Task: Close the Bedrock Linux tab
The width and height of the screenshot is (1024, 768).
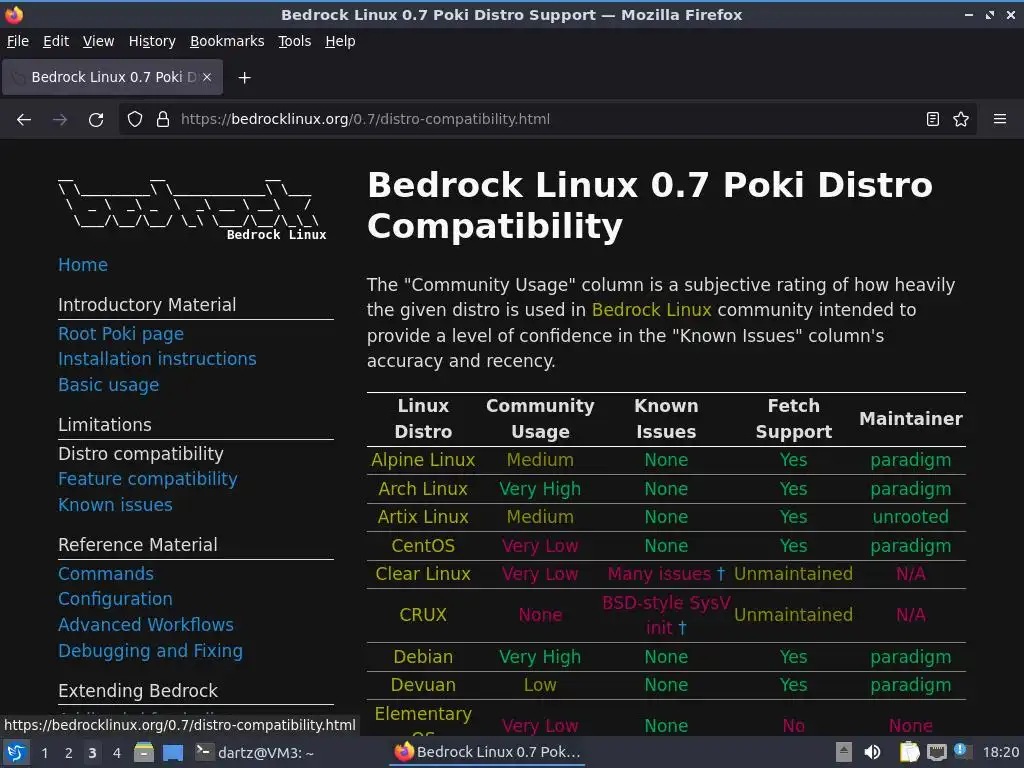Action: tap(207, 77)
